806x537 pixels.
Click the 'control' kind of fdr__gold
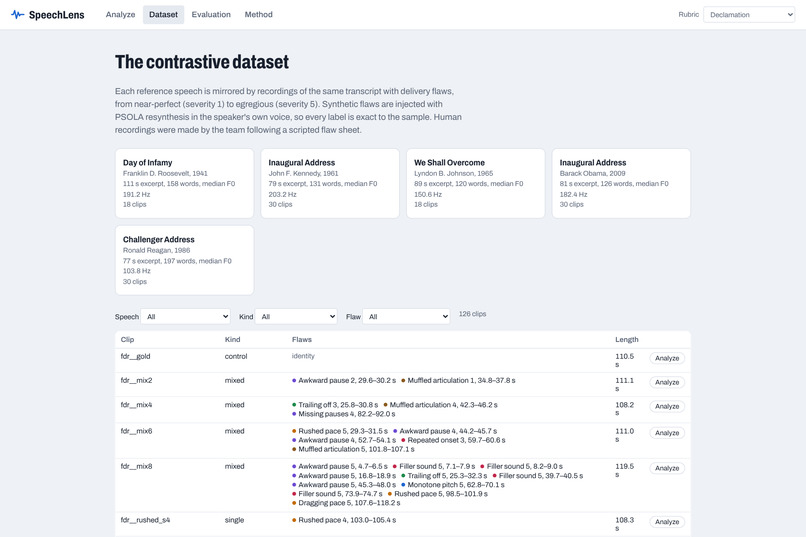(236, 356)
